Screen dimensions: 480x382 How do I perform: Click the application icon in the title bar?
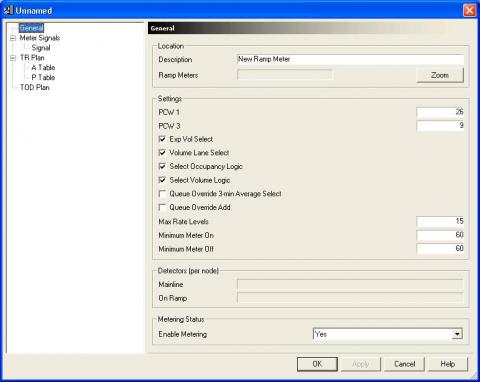coord(8,10)
